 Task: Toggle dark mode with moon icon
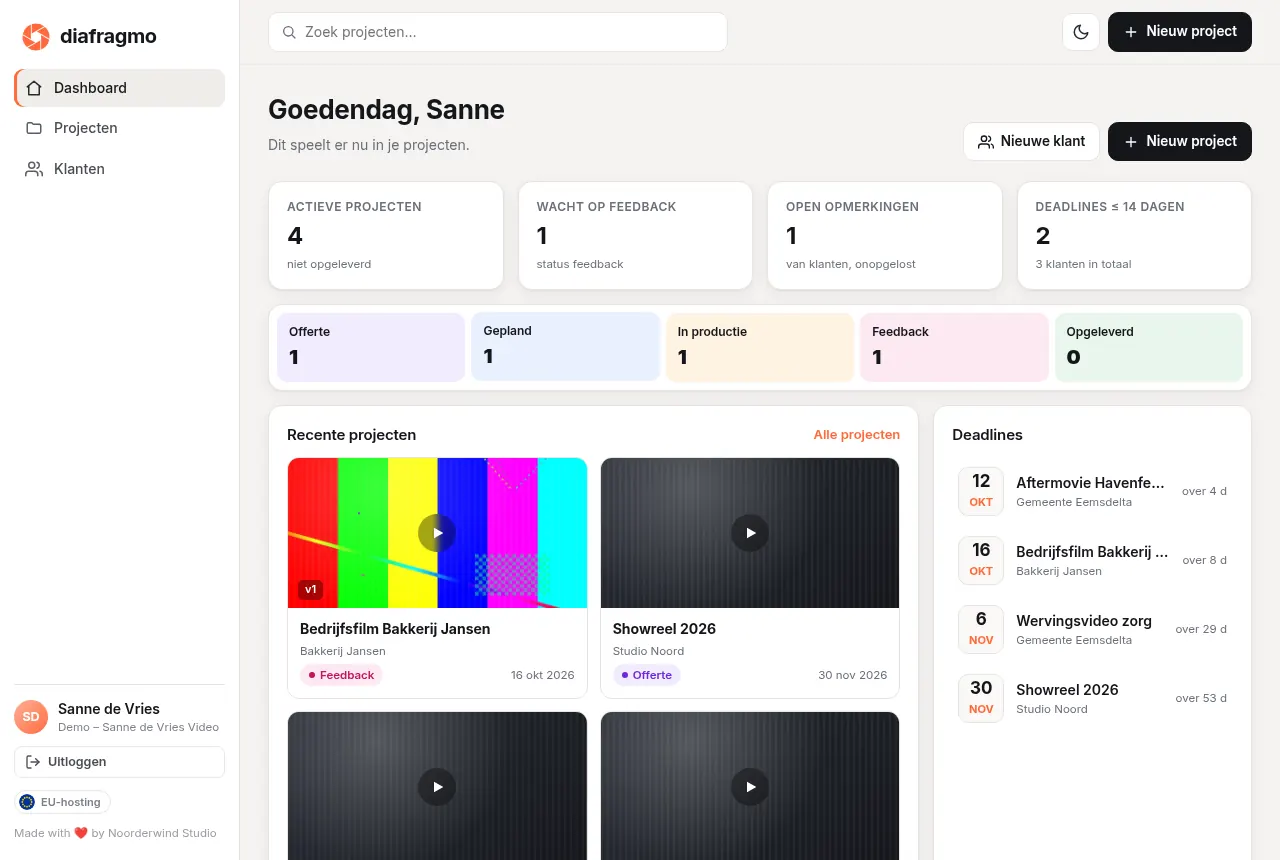1081,32
